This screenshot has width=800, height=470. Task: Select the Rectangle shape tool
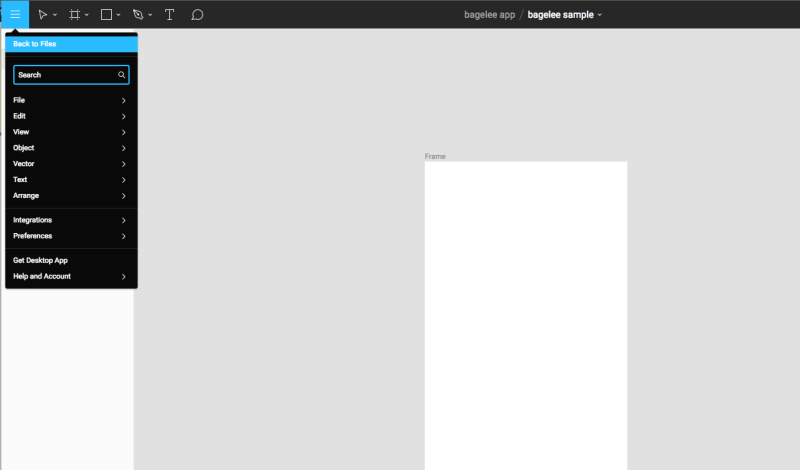[106, 15]
